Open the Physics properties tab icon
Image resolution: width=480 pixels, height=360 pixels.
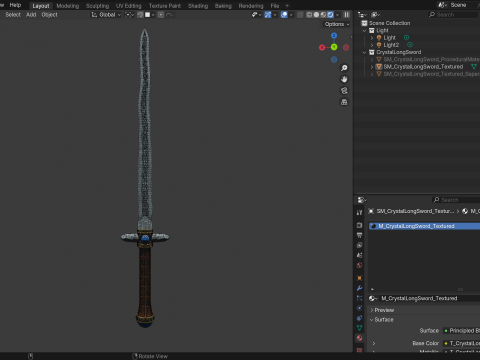[x=359, y=308]
